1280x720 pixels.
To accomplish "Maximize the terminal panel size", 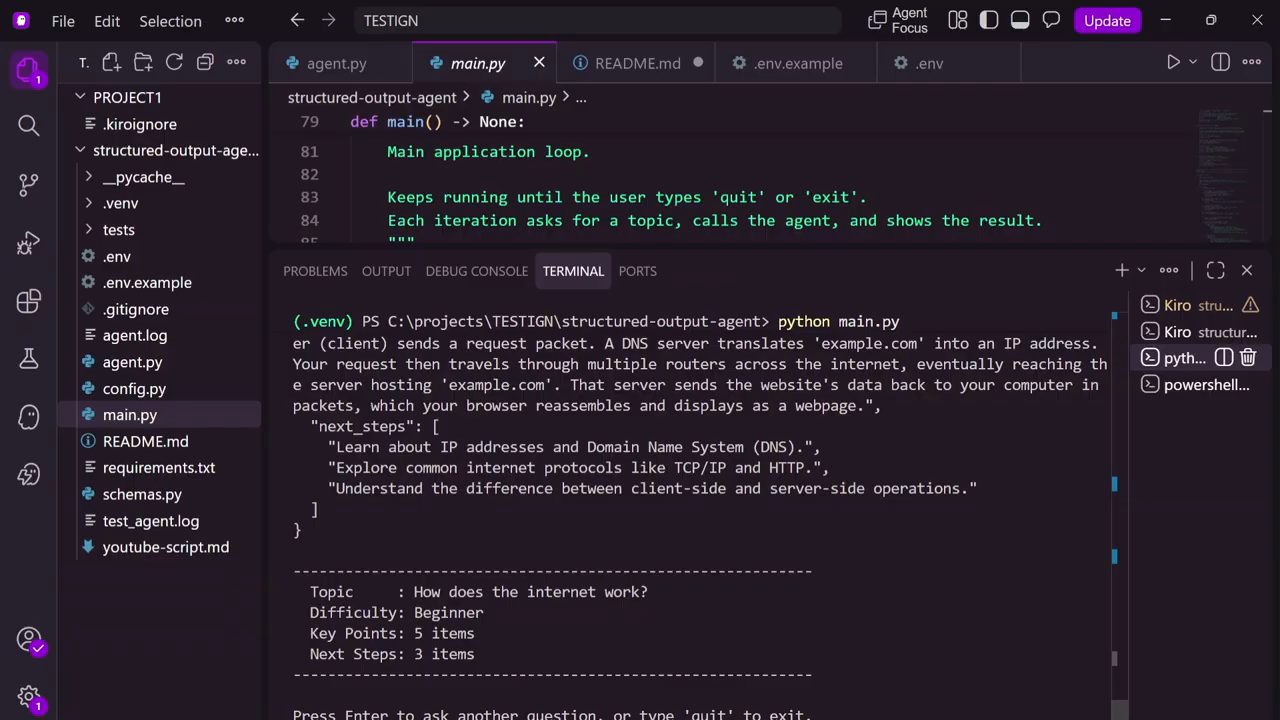I will [x=1215, y=270].
